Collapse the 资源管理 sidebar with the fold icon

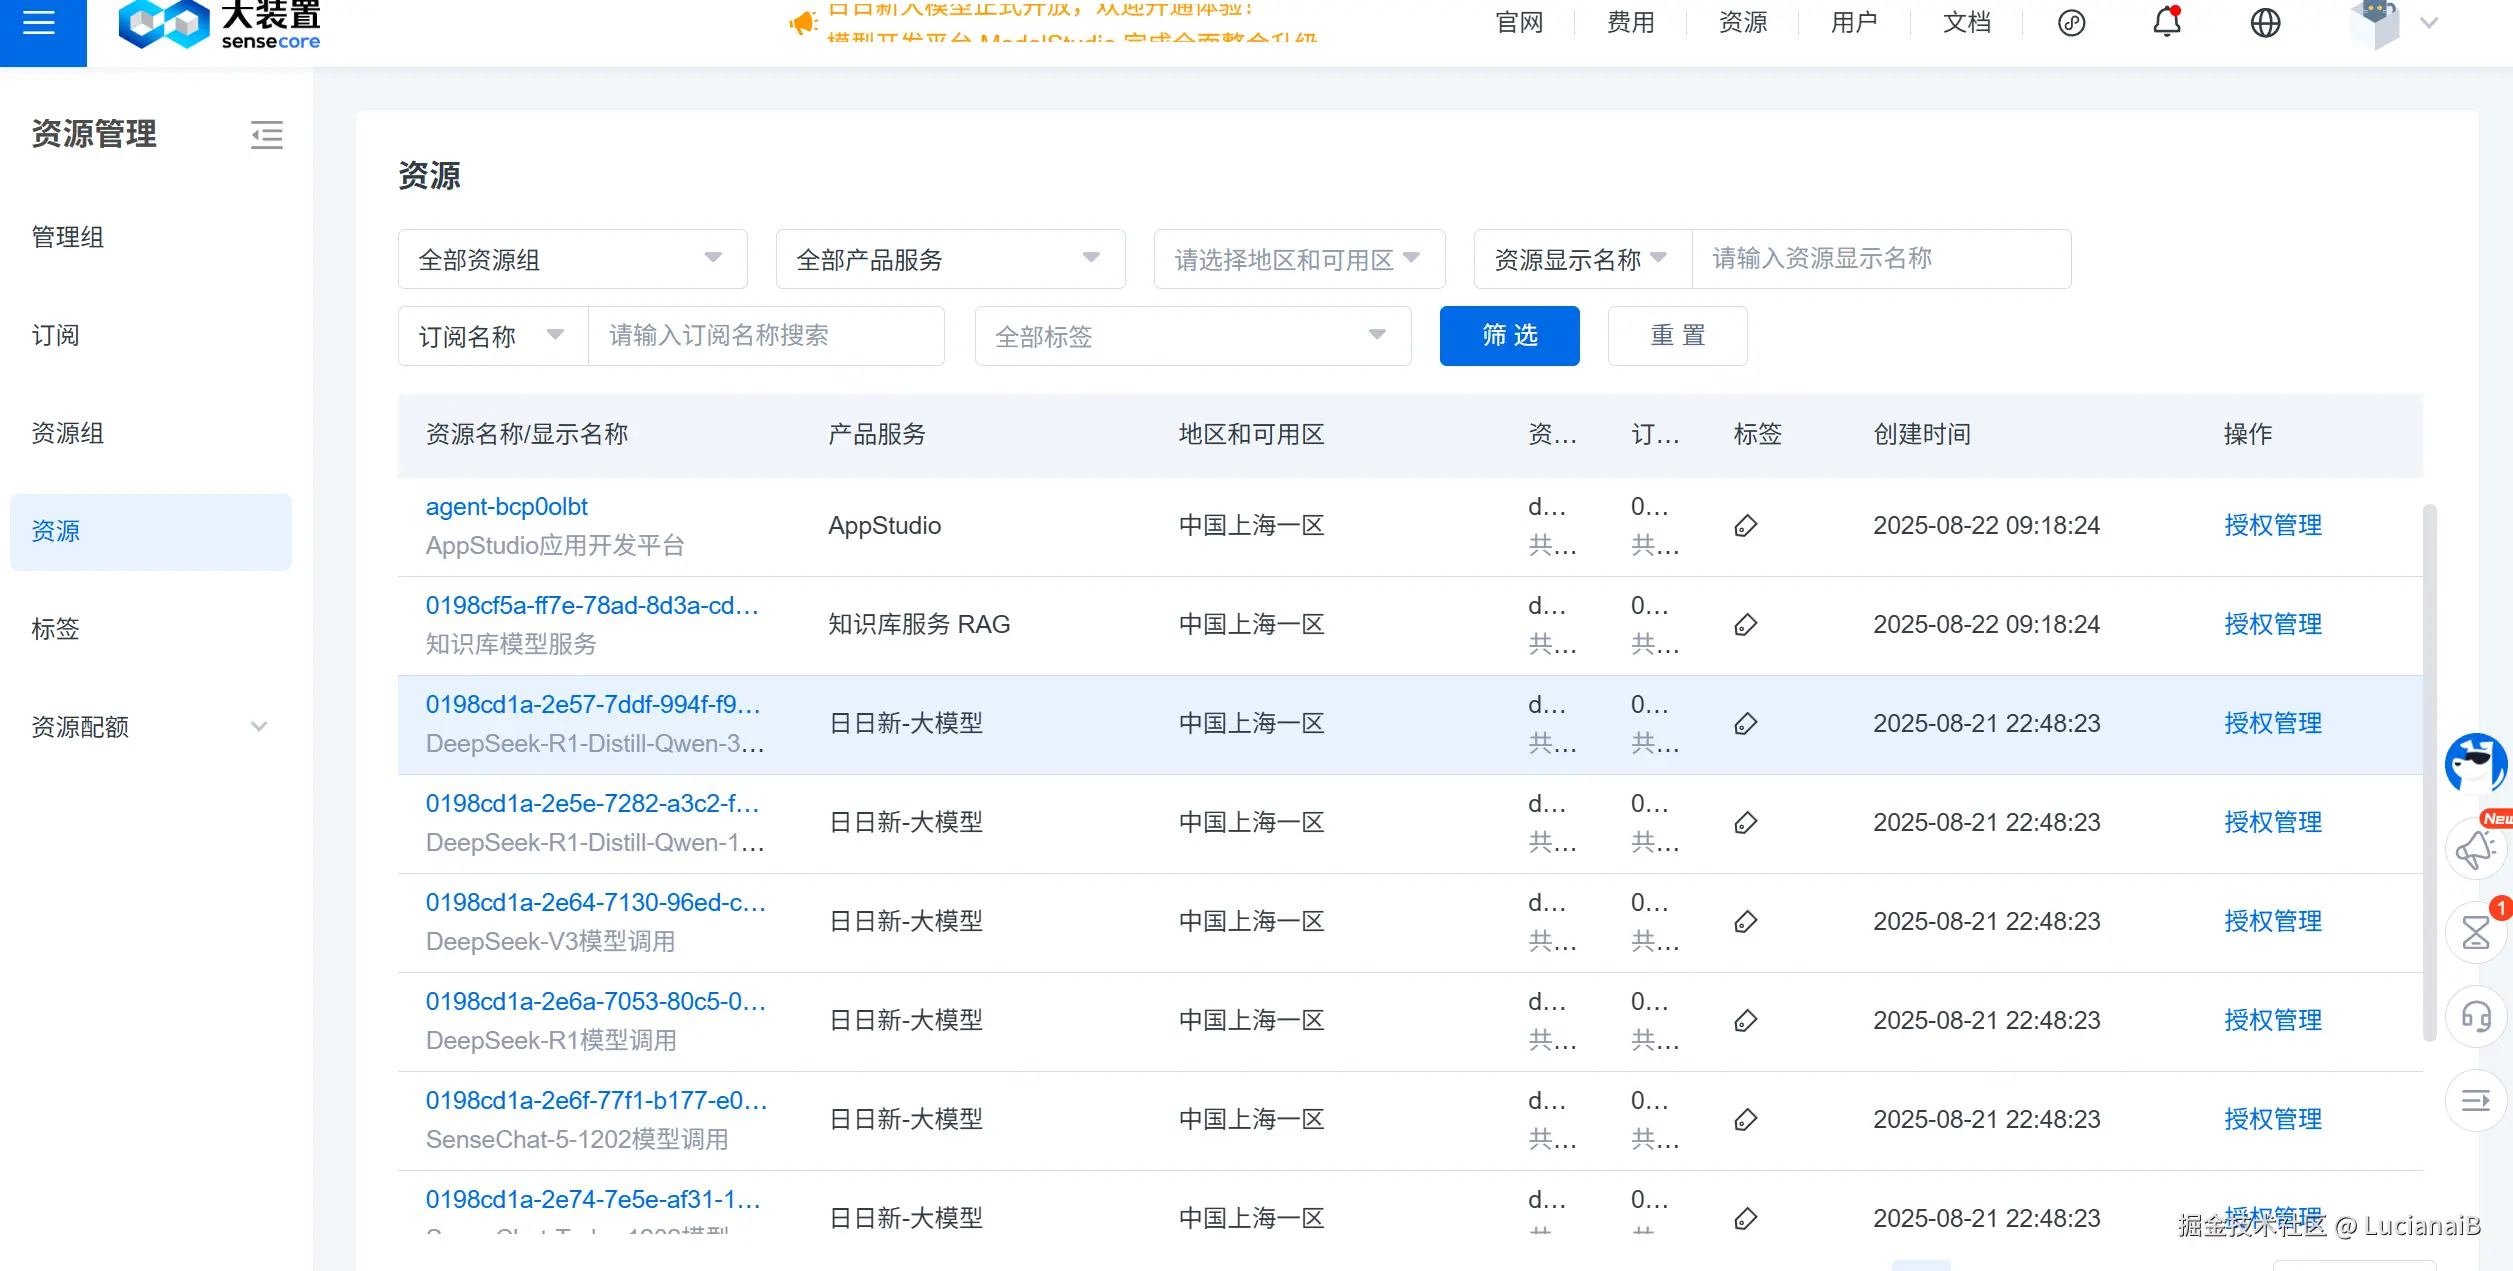pos(266,135)
